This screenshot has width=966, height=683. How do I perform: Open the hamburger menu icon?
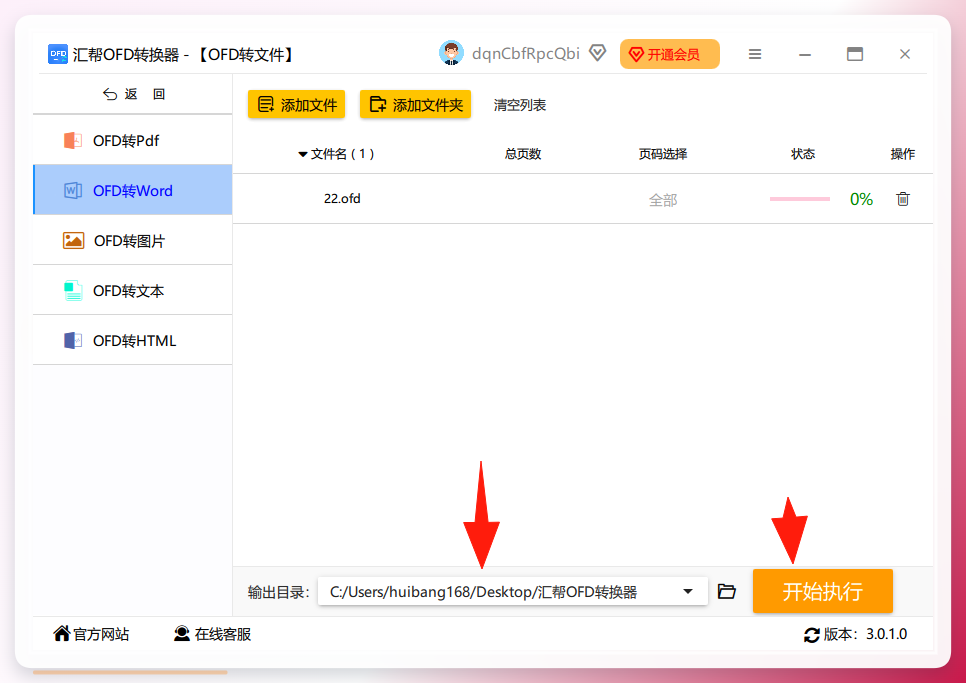(755, 54)
